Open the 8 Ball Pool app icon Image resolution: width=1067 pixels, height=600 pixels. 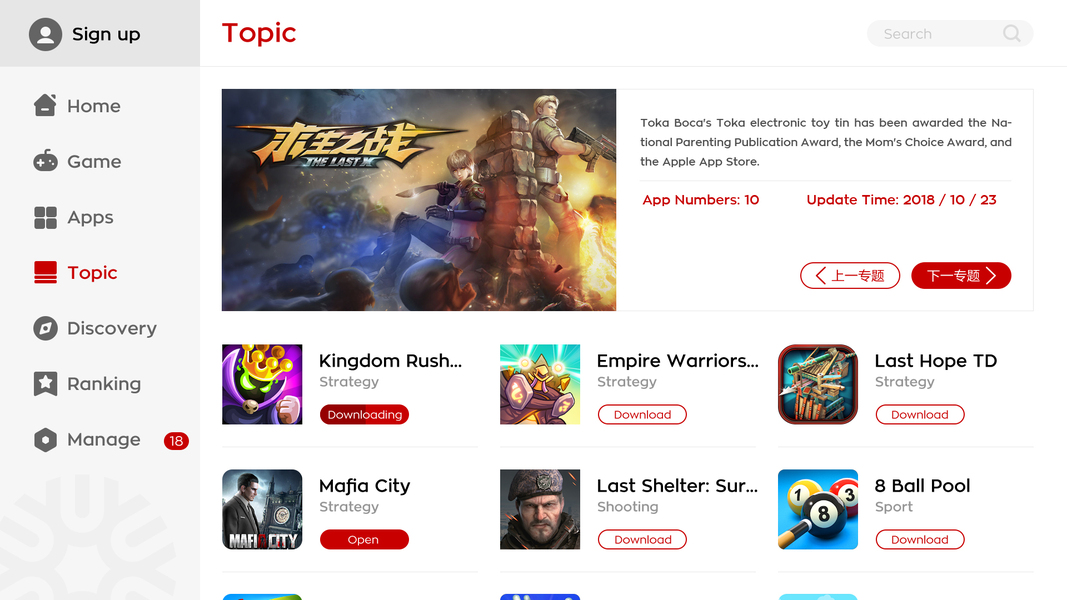pos(818,510)
